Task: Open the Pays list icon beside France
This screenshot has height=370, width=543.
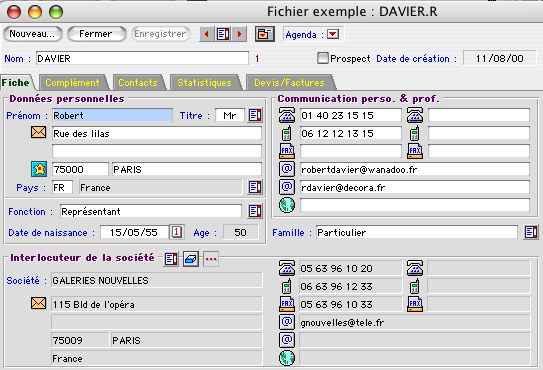Action: point(255,187)
